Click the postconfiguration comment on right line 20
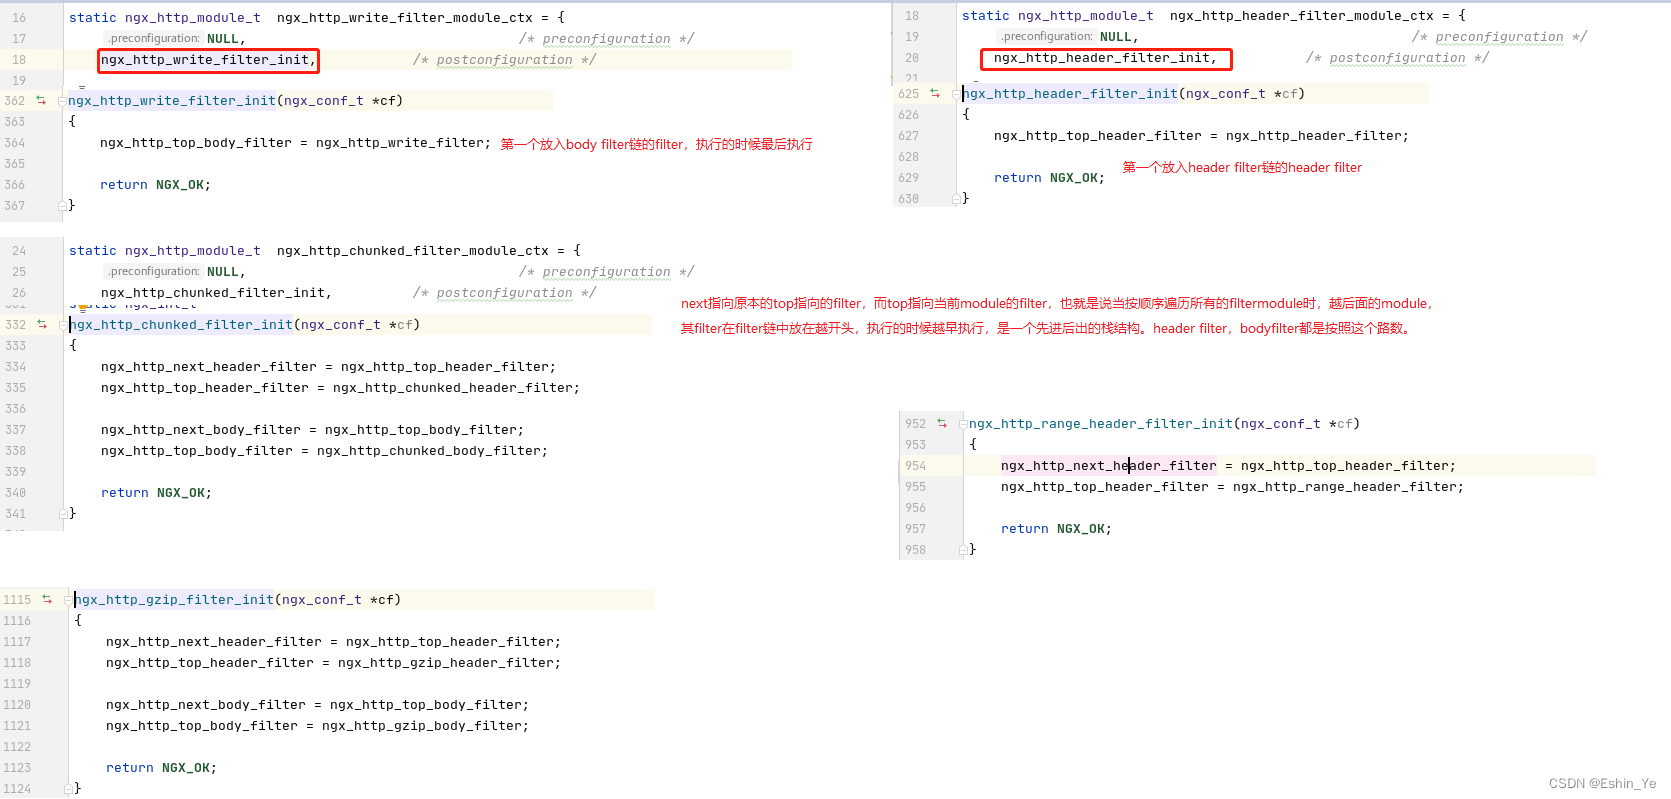1671x799 pixels. (1397, 58)
